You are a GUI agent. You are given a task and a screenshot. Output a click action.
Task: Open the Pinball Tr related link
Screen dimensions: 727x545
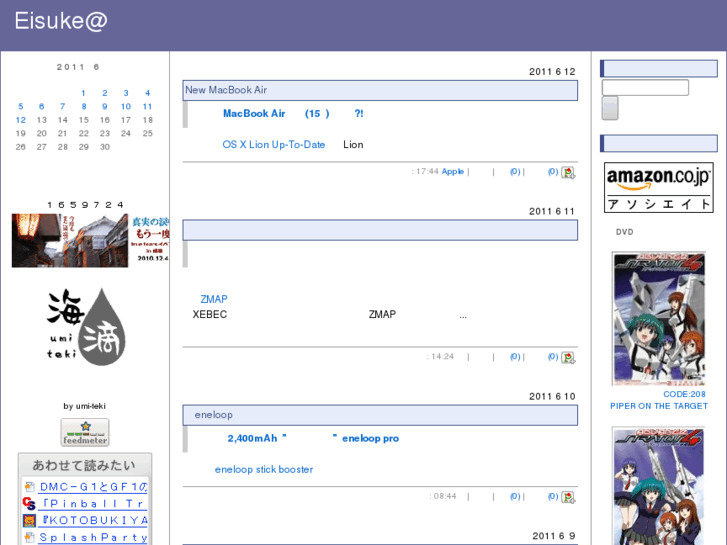click(93, 504)
